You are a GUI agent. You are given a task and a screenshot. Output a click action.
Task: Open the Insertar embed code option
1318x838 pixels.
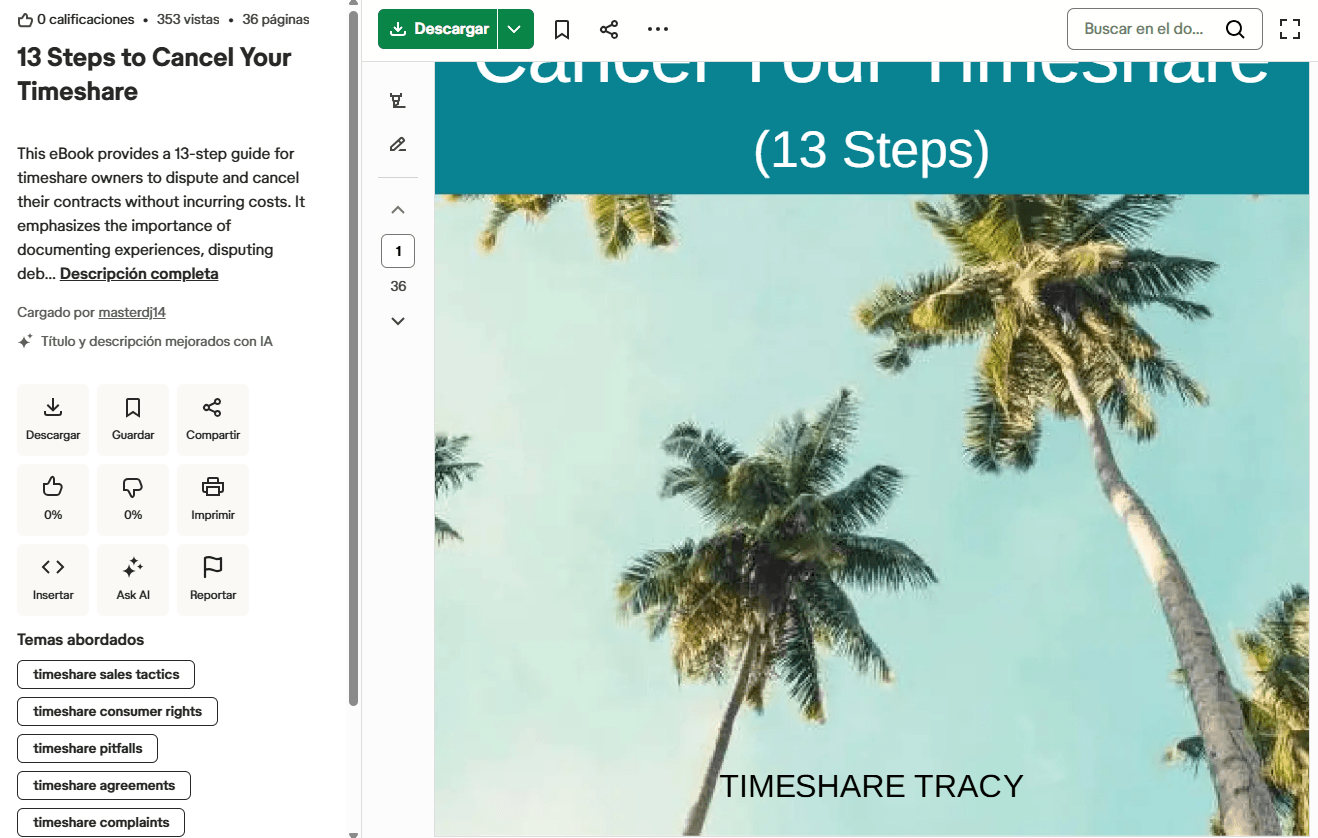53,579
